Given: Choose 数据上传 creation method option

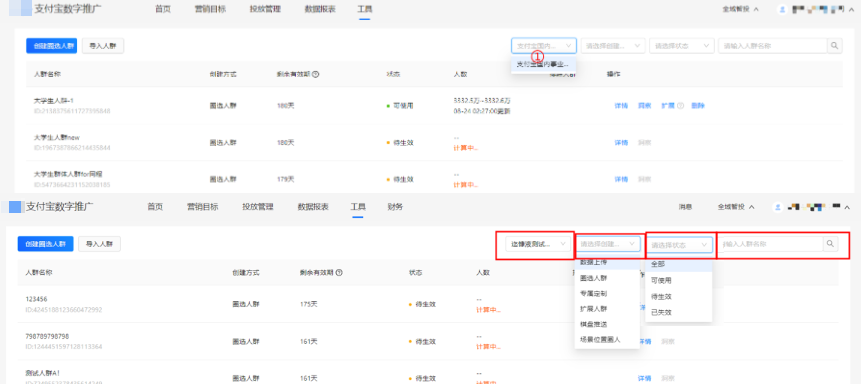Looking at the screenshot, I should click(607, 263).
